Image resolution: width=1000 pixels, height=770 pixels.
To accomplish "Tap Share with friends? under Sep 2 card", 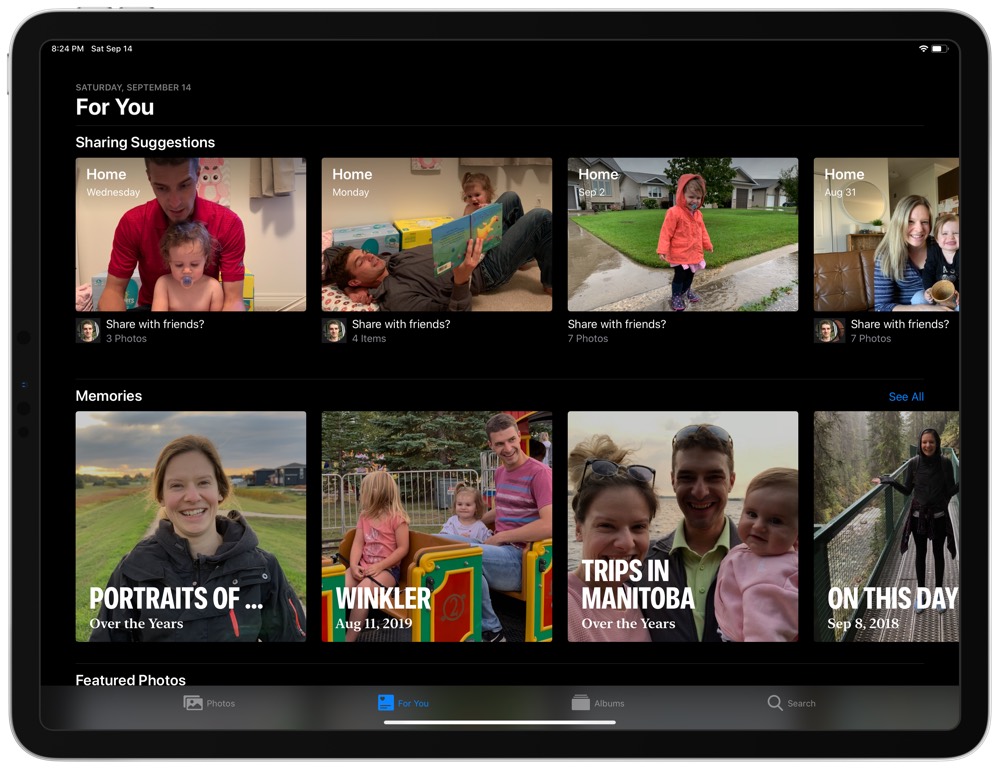I will click(x=617, y=324).
